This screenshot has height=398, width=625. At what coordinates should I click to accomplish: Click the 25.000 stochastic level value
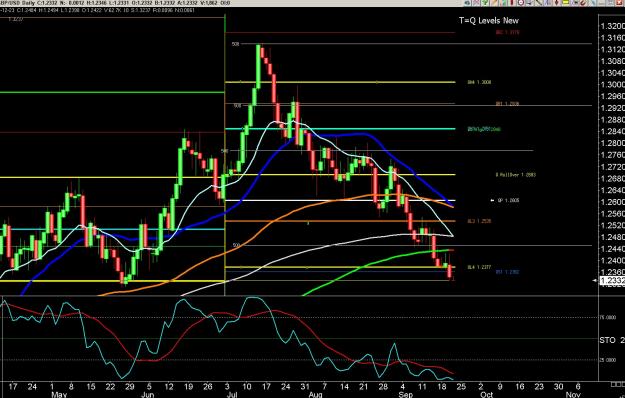[607, 360]
